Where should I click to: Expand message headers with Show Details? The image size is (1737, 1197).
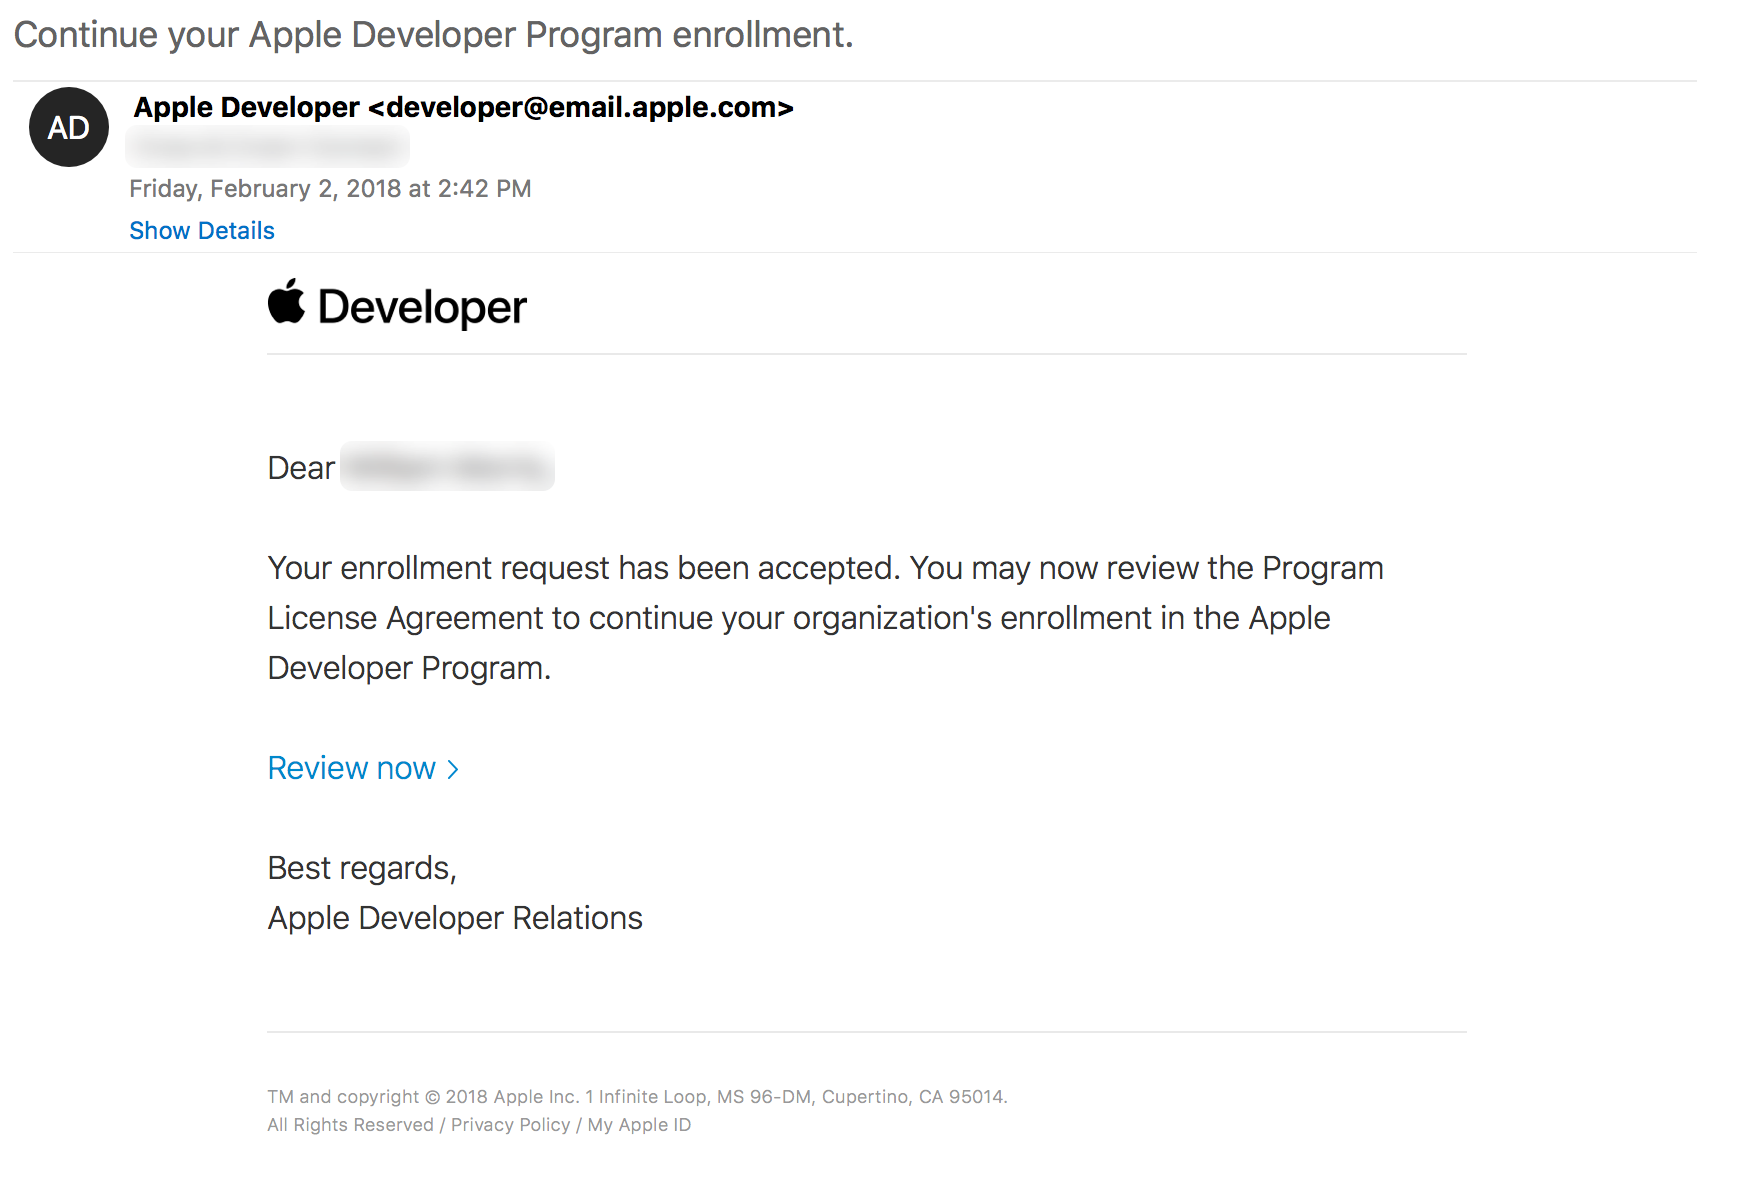point(201,231)
